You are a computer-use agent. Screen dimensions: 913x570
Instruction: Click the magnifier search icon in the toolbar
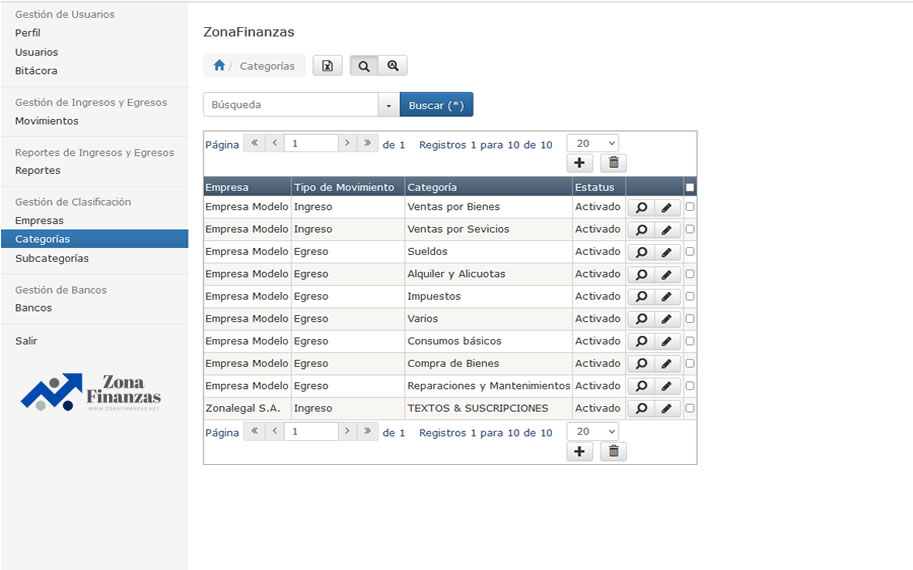tap(364, 66)
